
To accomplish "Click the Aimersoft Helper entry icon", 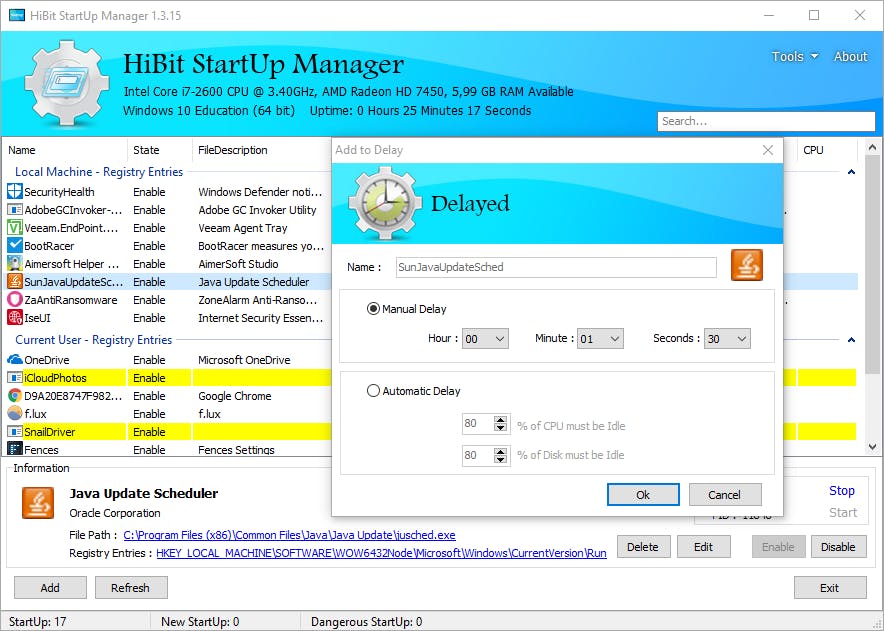I will click(x=15, y=264).
